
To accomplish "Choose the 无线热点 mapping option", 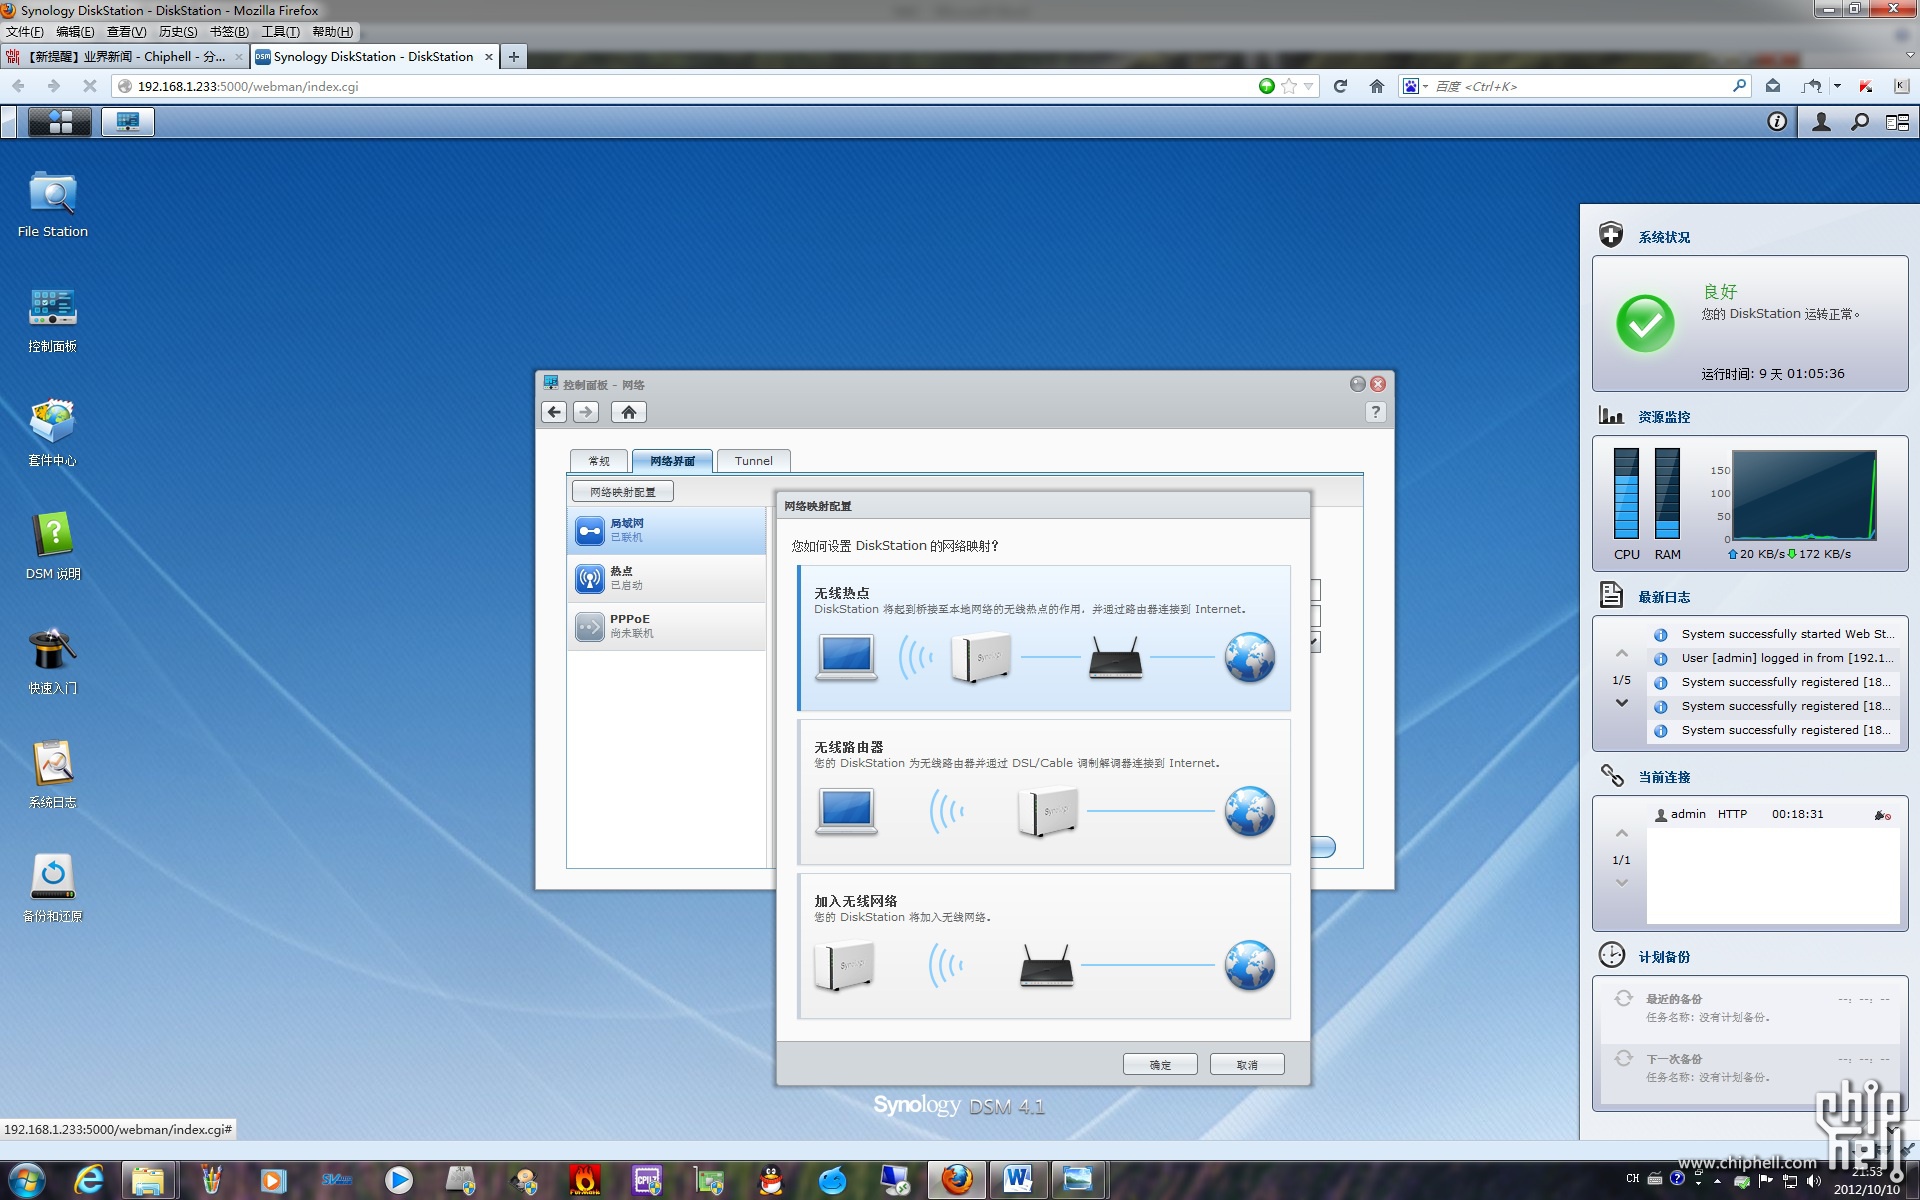I will [1044, 638].
